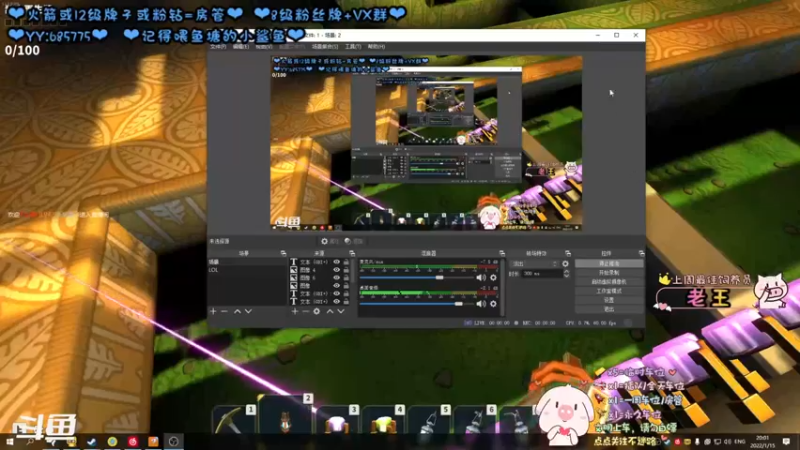Pop out the 场景 dock panel
800x450 pixels.
pos(283,253)
